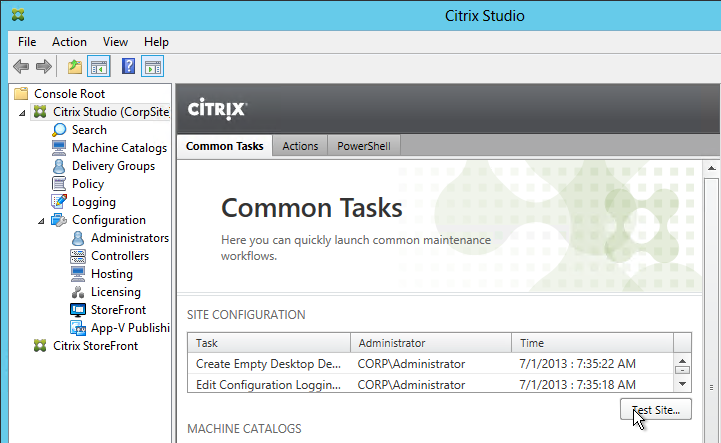Collapse the Configuration tree node

click(41, 221)
